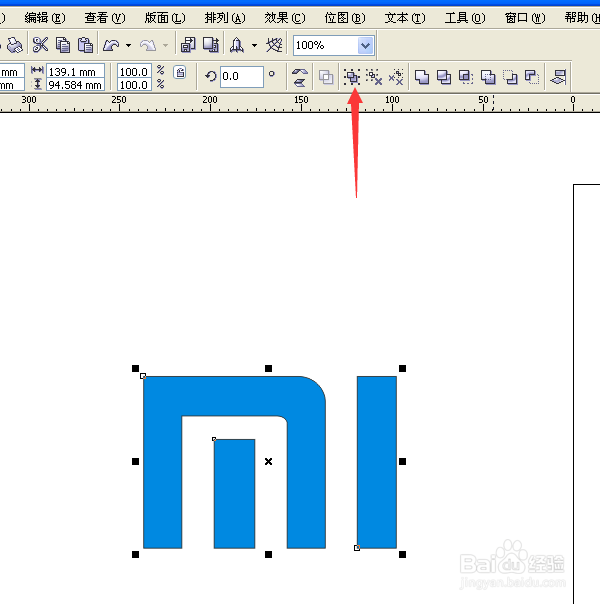Expand the Application Launcher dropdown arrow

pos(254,45)
